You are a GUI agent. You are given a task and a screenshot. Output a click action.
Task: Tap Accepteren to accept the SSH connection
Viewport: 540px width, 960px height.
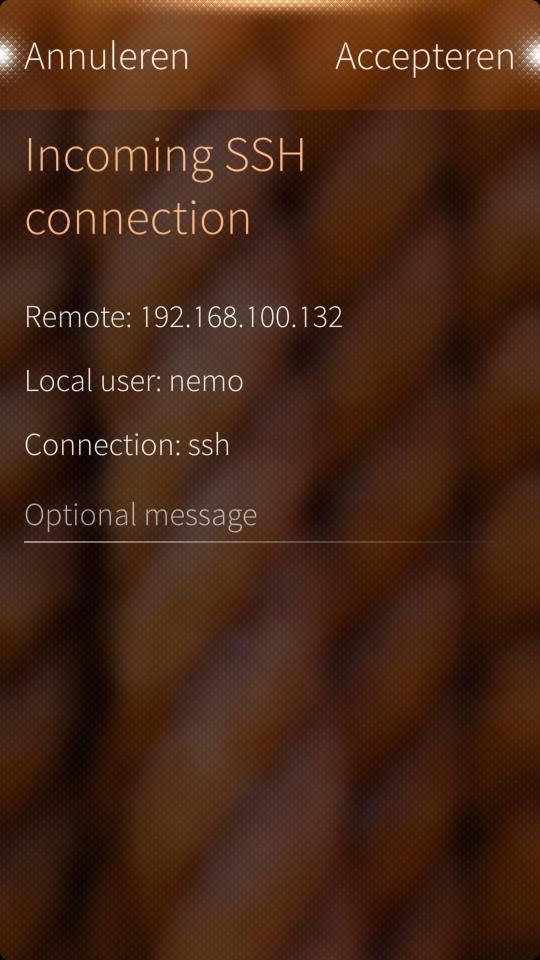[x=425, y=58]
